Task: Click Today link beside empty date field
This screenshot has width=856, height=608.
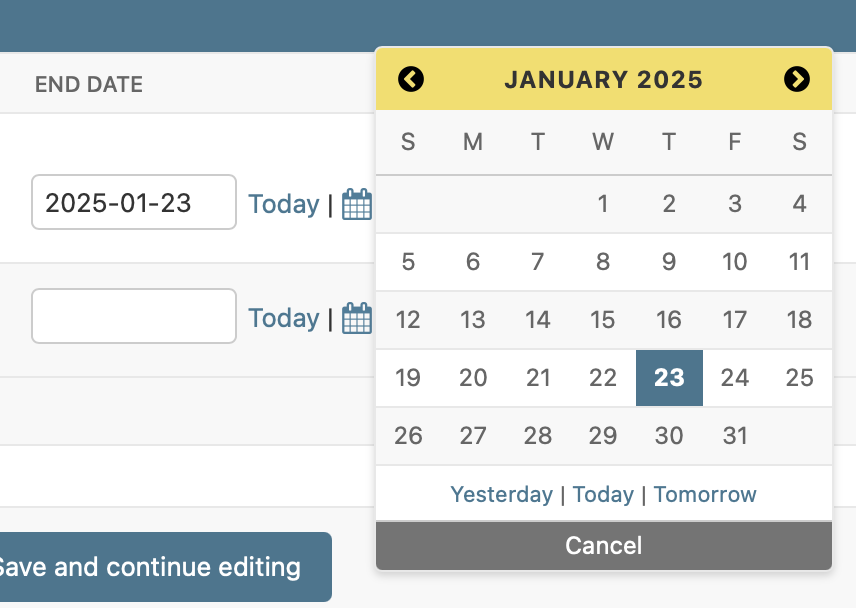Action: pyautogui.click(x=283, y=318)
